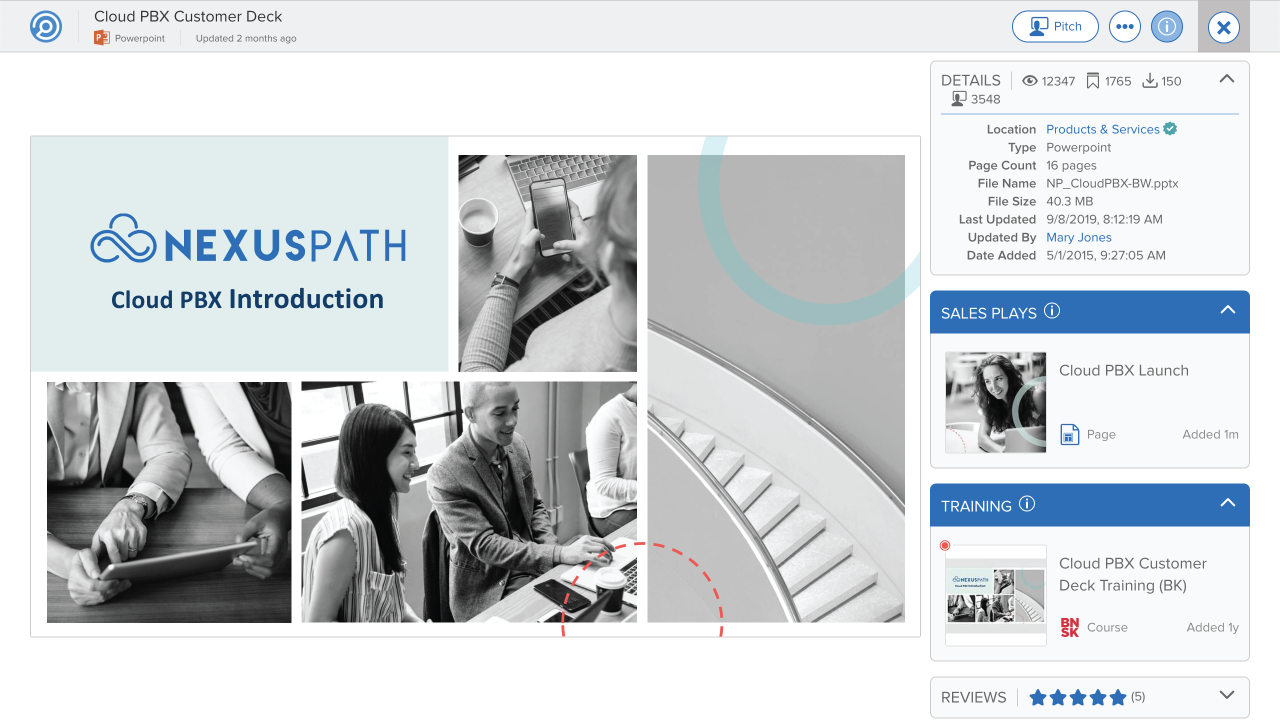
Task: Open the more options ellipsis menu
Action: pos(1125,27)
